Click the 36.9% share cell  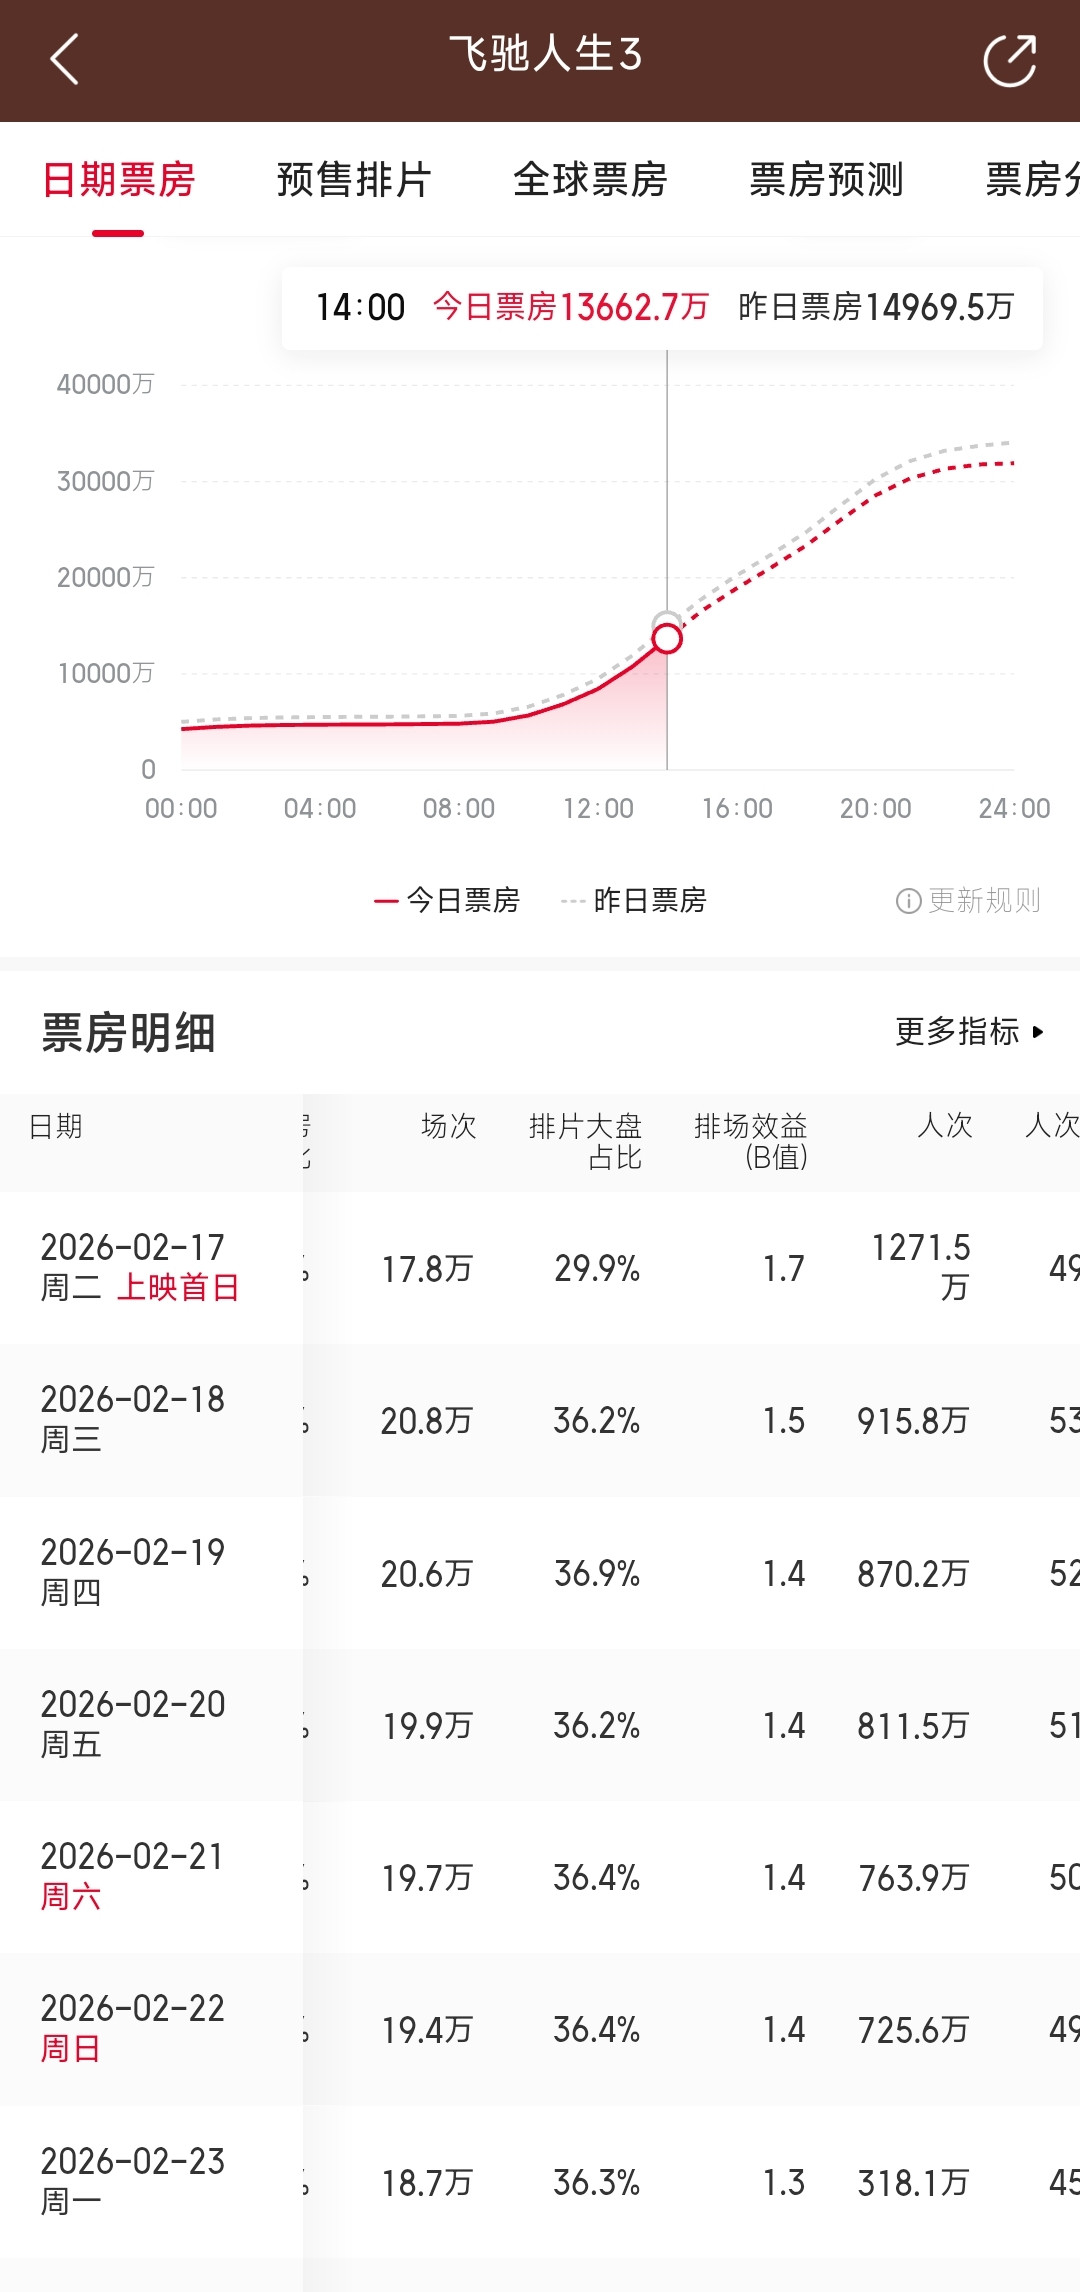coord(597,1574)
